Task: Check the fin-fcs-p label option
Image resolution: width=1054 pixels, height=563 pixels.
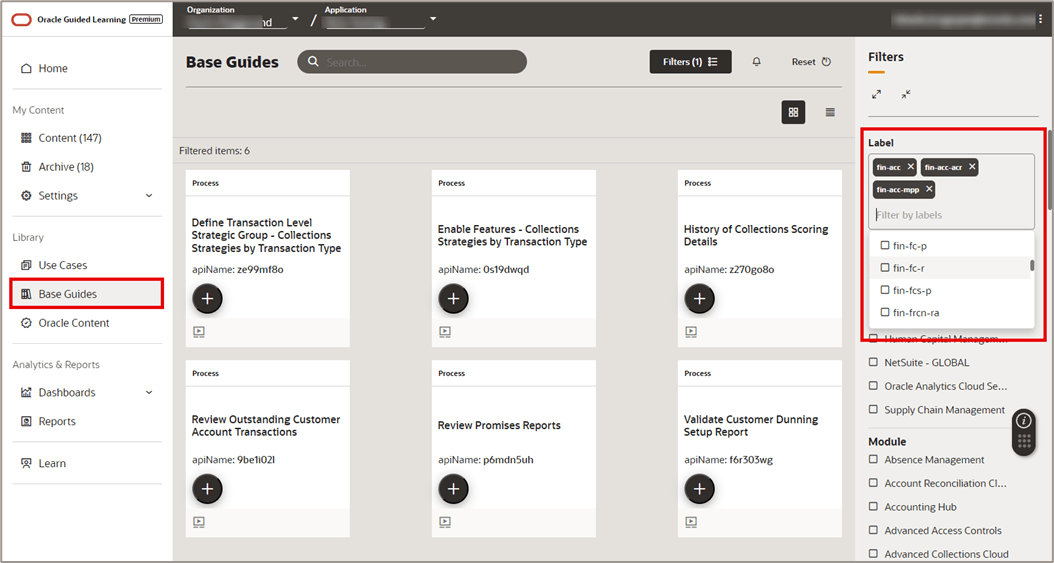Action: coord(885,290)
